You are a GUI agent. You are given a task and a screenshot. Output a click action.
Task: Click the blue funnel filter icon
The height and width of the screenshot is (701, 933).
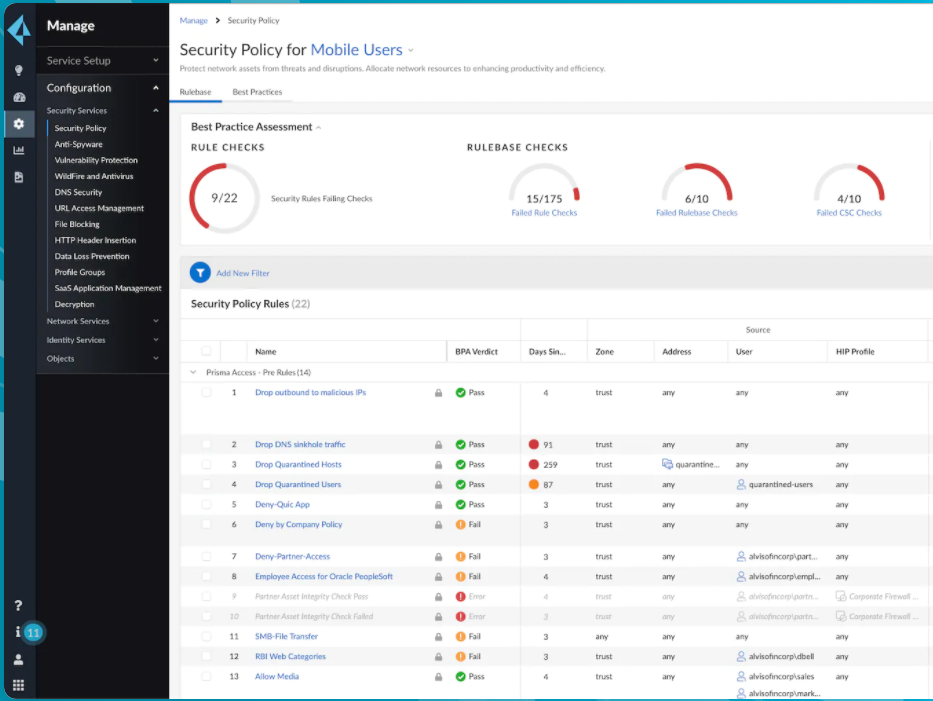click(x=200, y=273)
